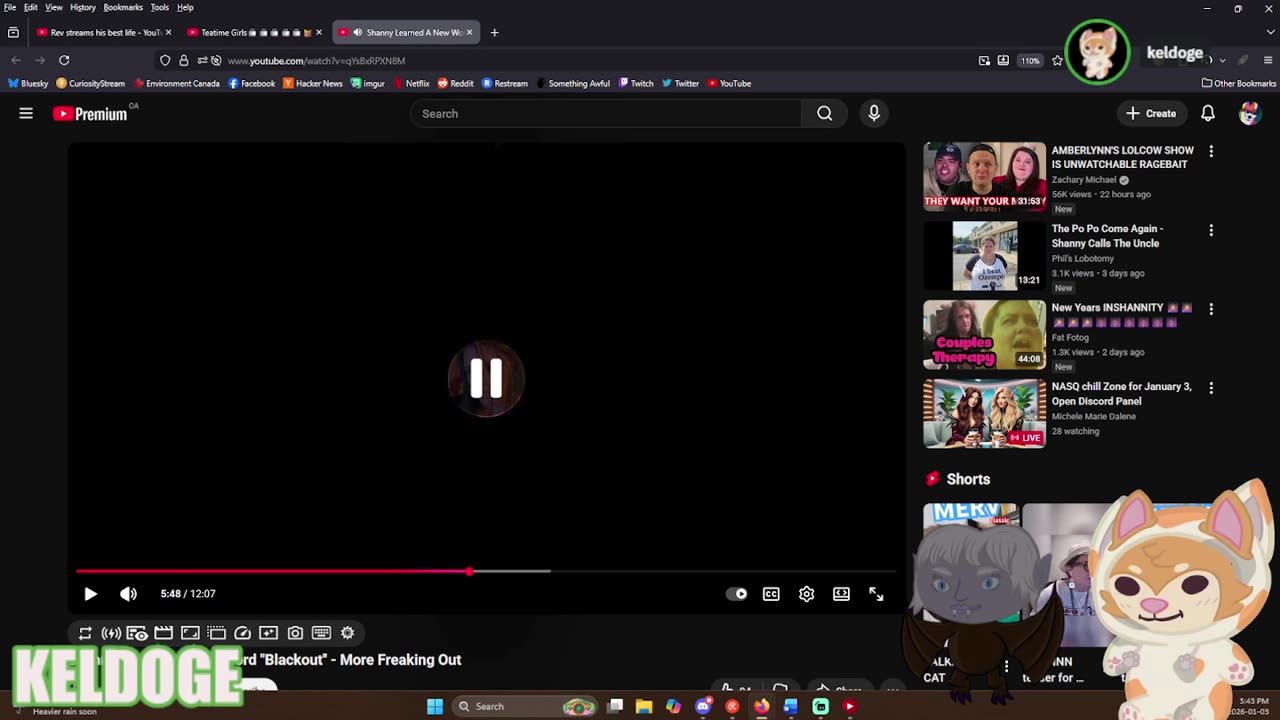Open the Environment Canada bookmark
The height and width of the screenshot is (720, 1280).
point(176,84)
